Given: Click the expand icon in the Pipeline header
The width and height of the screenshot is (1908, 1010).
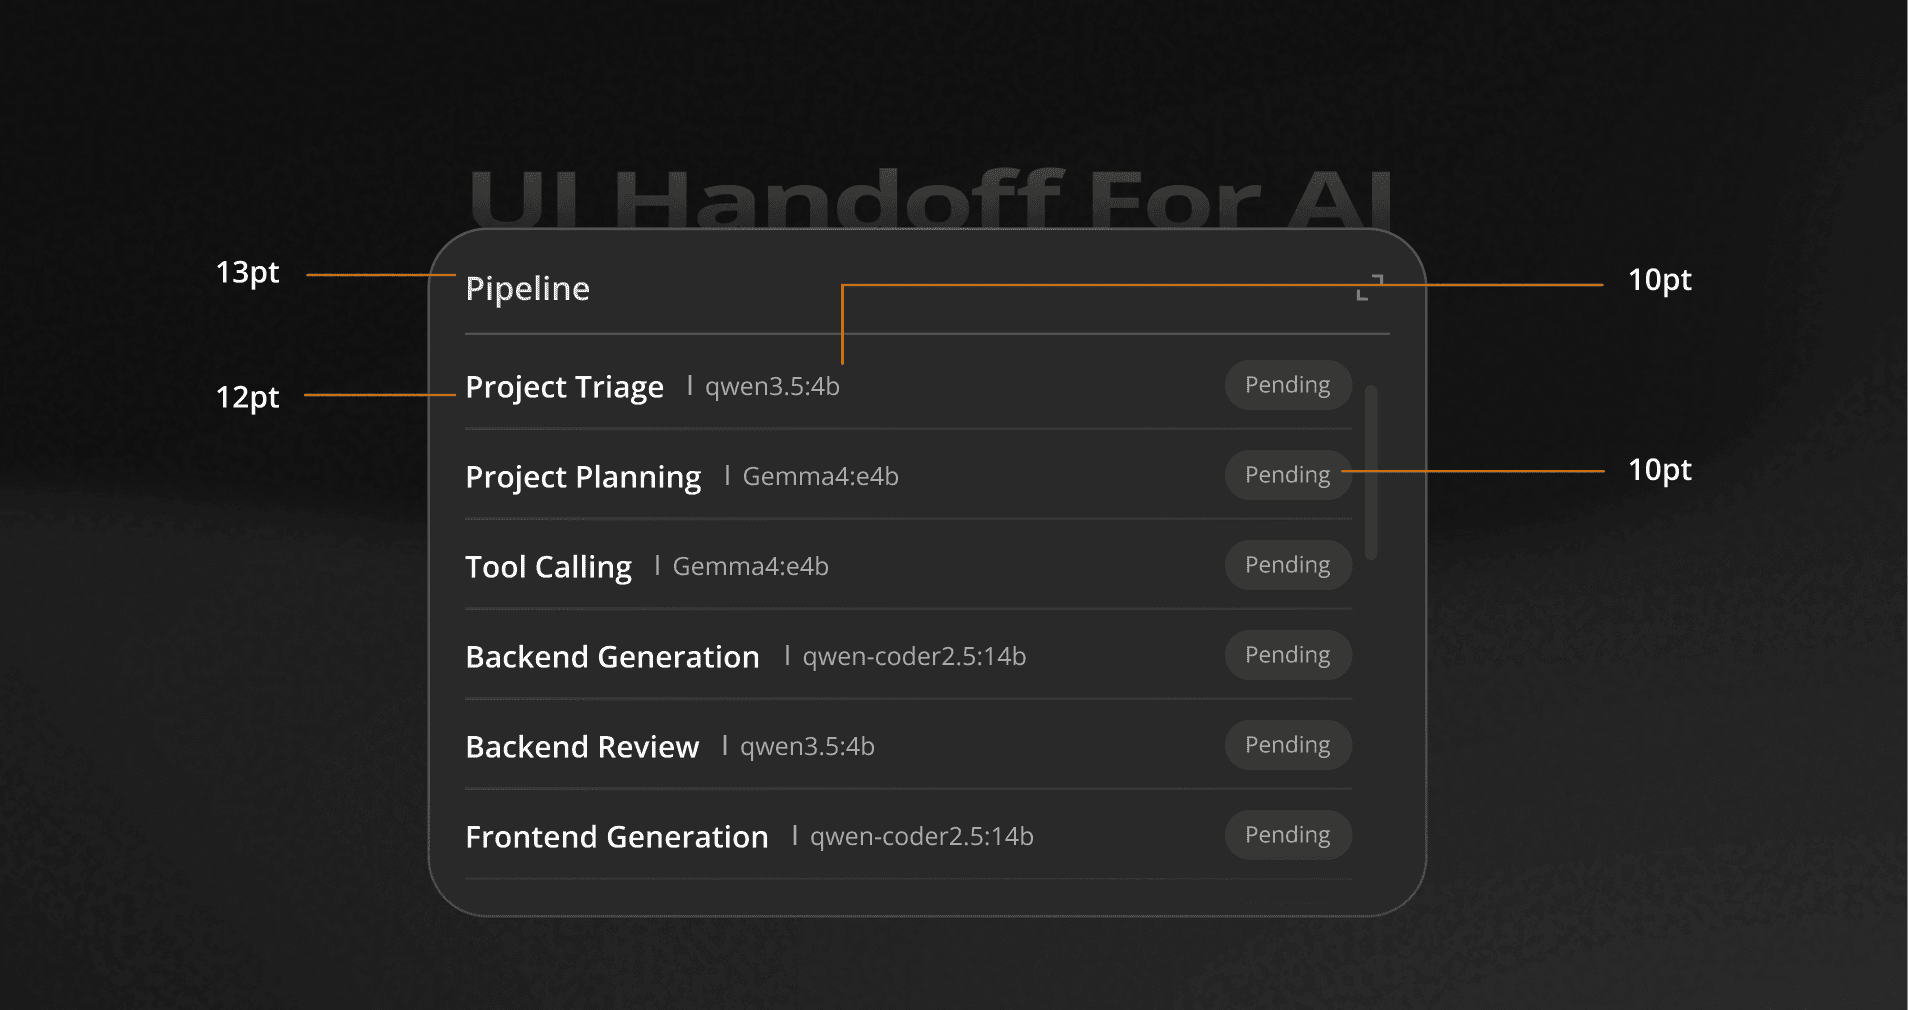Looking at the screenshot, I should coord(1369,287).
